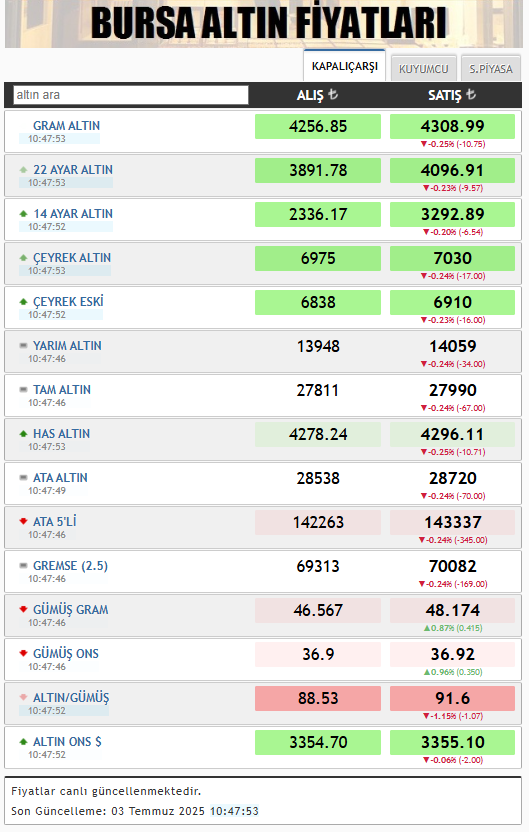The width and height of the screenshot is (532, 832).
Task: Open the TAM ALTIN link
Action: (x=62, y=390)
